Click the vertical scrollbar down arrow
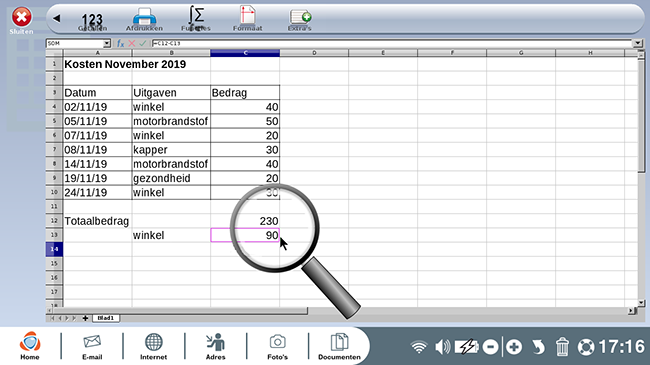 click(641, 303)
